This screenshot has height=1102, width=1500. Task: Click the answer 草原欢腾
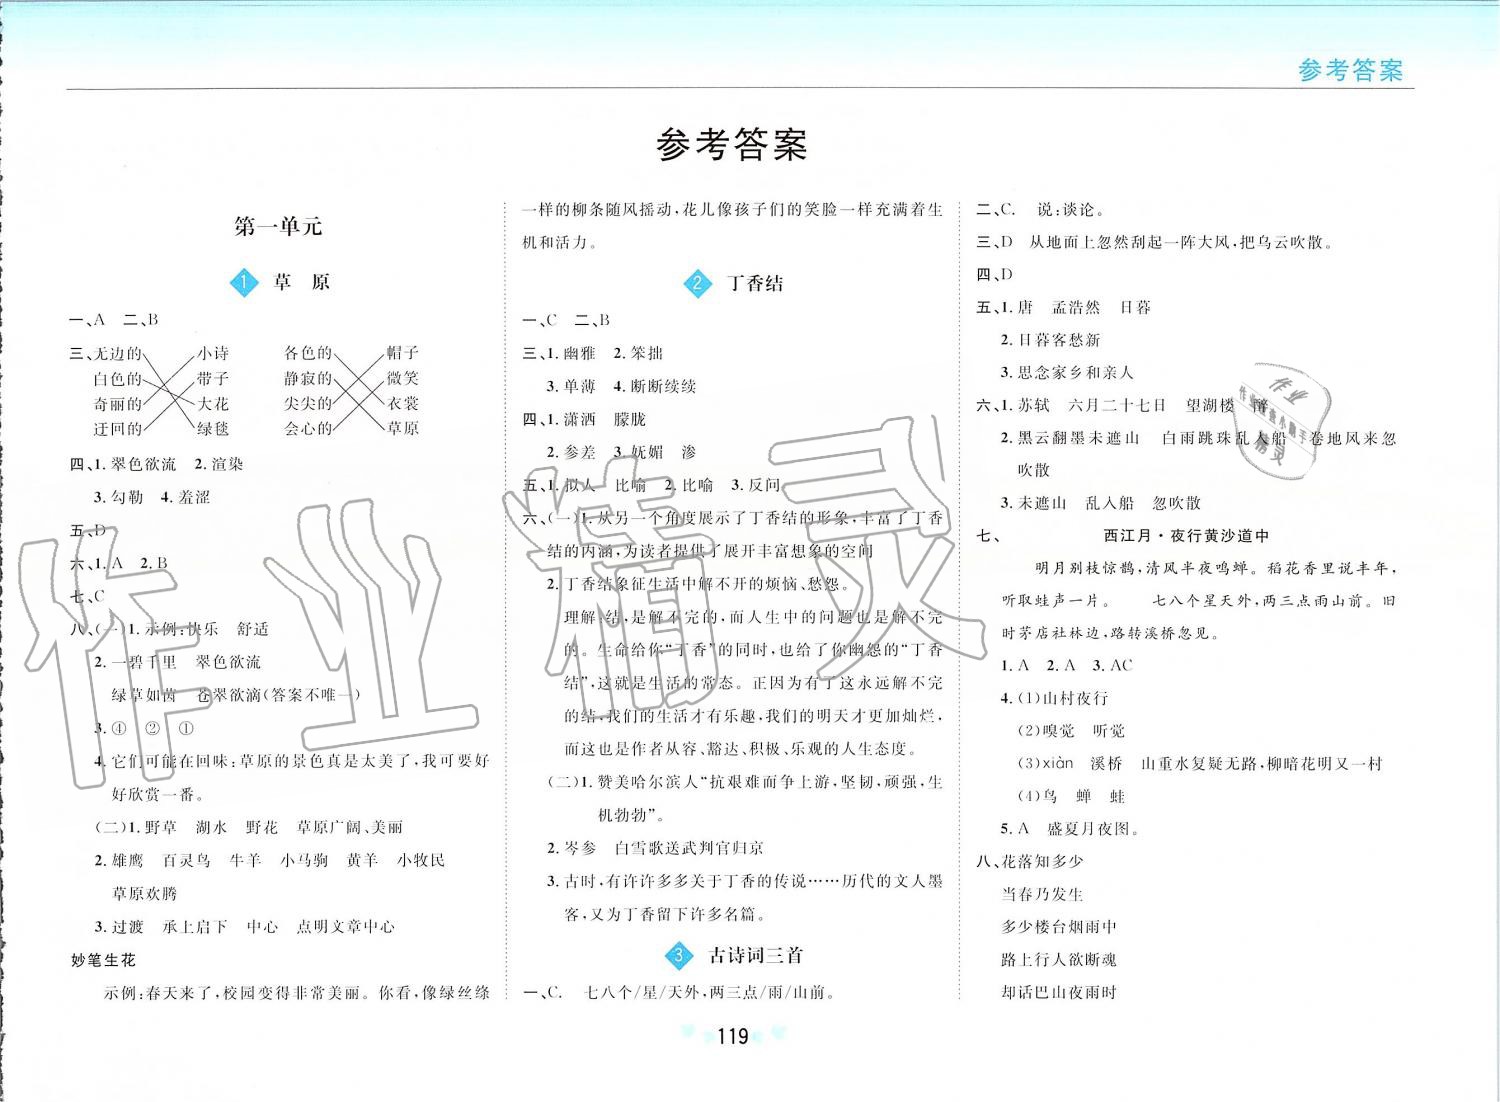[x=144, y=893]
